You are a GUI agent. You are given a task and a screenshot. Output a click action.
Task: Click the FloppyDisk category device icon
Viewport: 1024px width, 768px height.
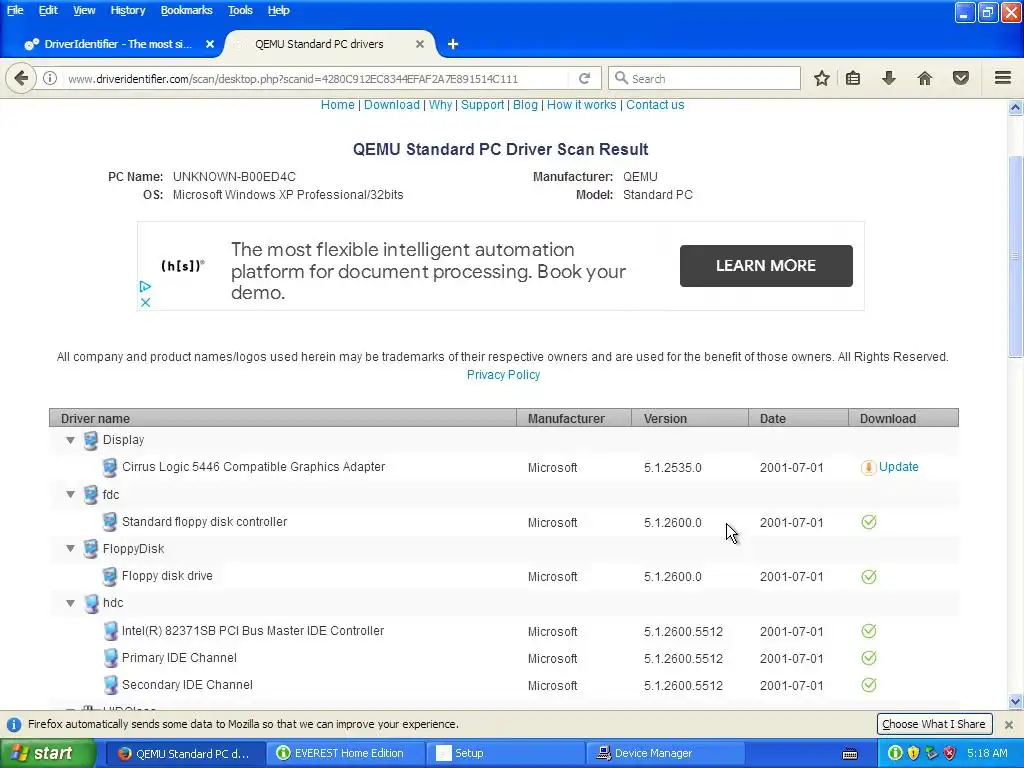point(91,549)
